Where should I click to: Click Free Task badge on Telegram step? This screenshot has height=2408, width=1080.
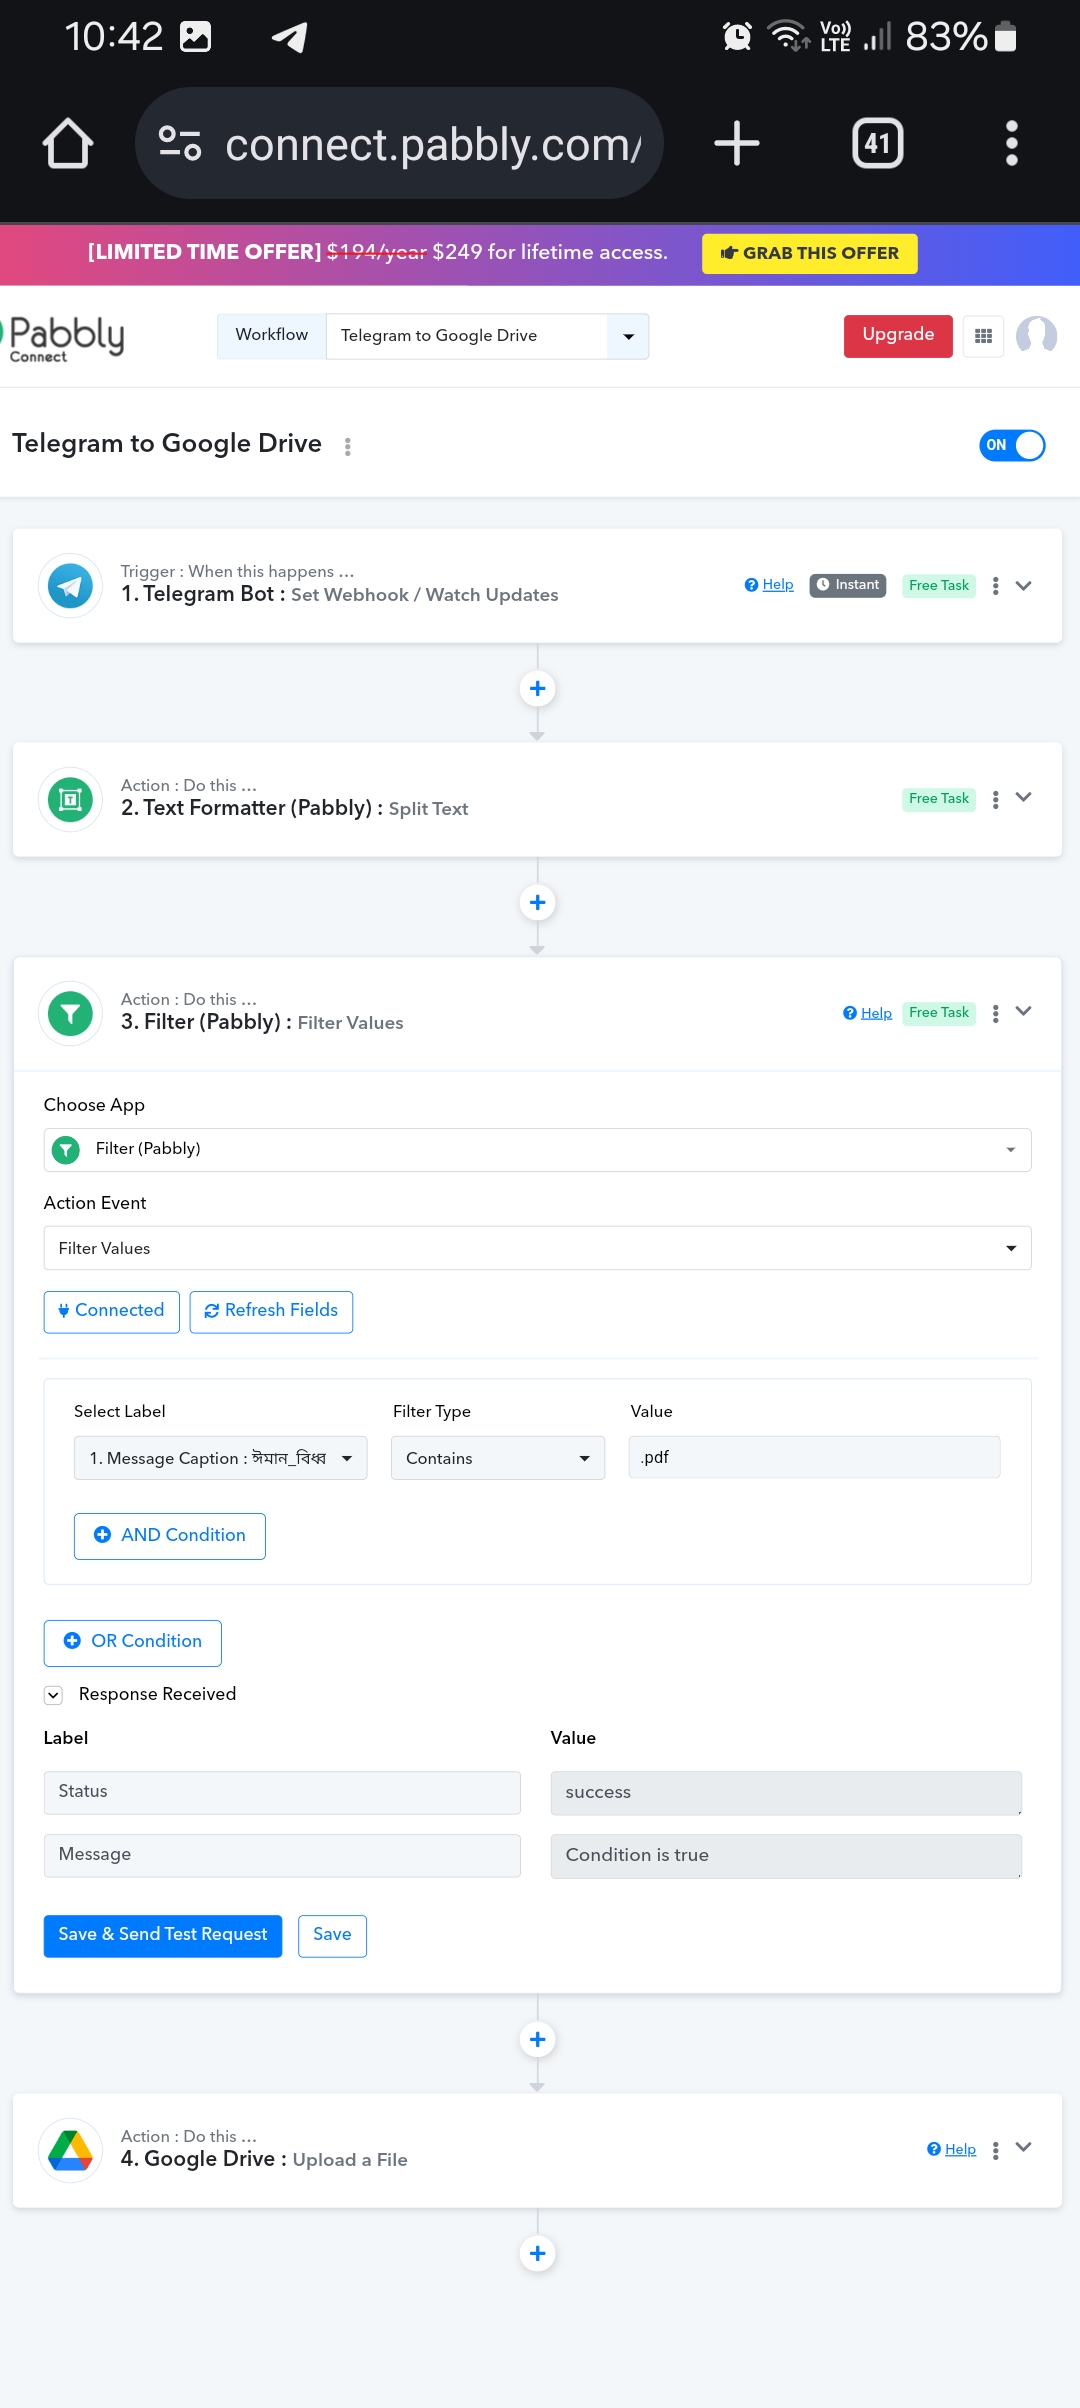point(939,585)
